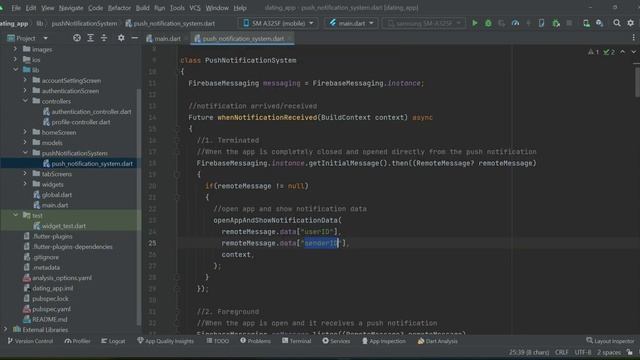Open Project panel options gear
Viewport: 640px width, 360px height.
(121, 38)
